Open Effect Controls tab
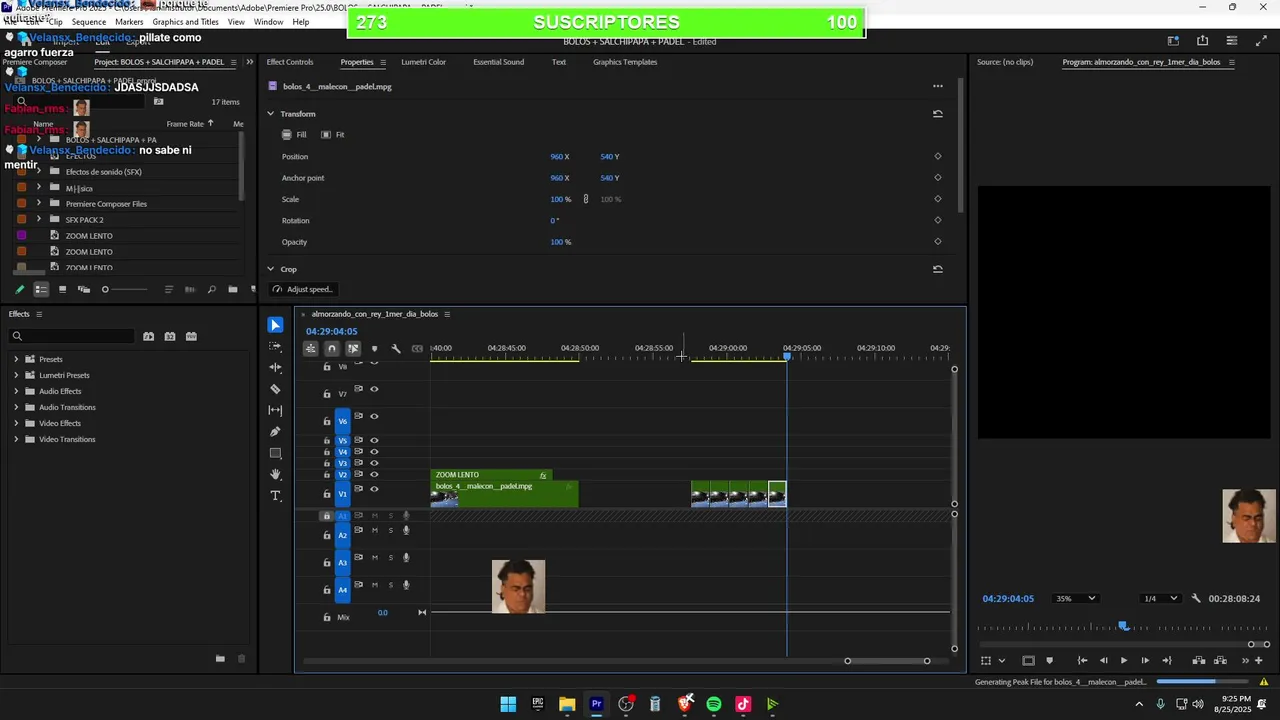 (x=290, y=62)
